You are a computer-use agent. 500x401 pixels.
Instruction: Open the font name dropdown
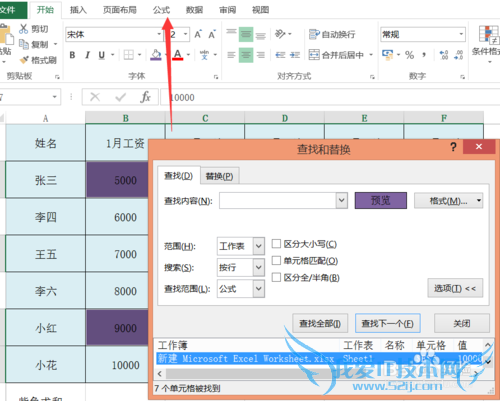(x=159, y=34)
